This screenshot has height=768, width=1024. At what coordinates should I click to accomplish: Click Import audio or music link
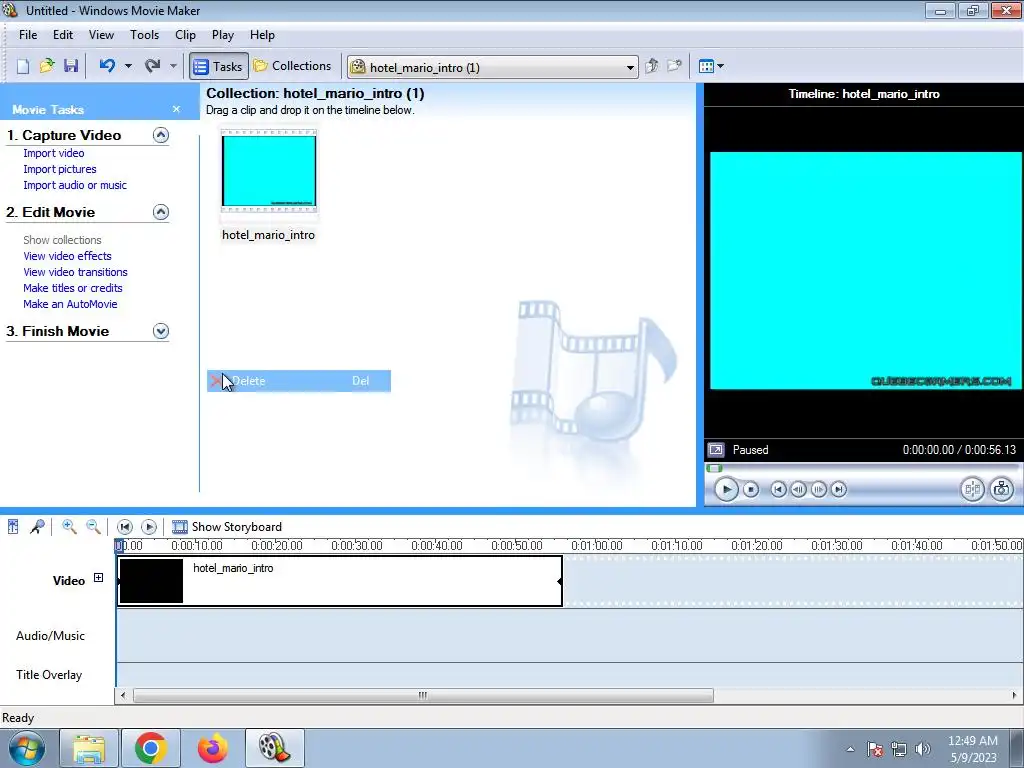coord(75,185)
